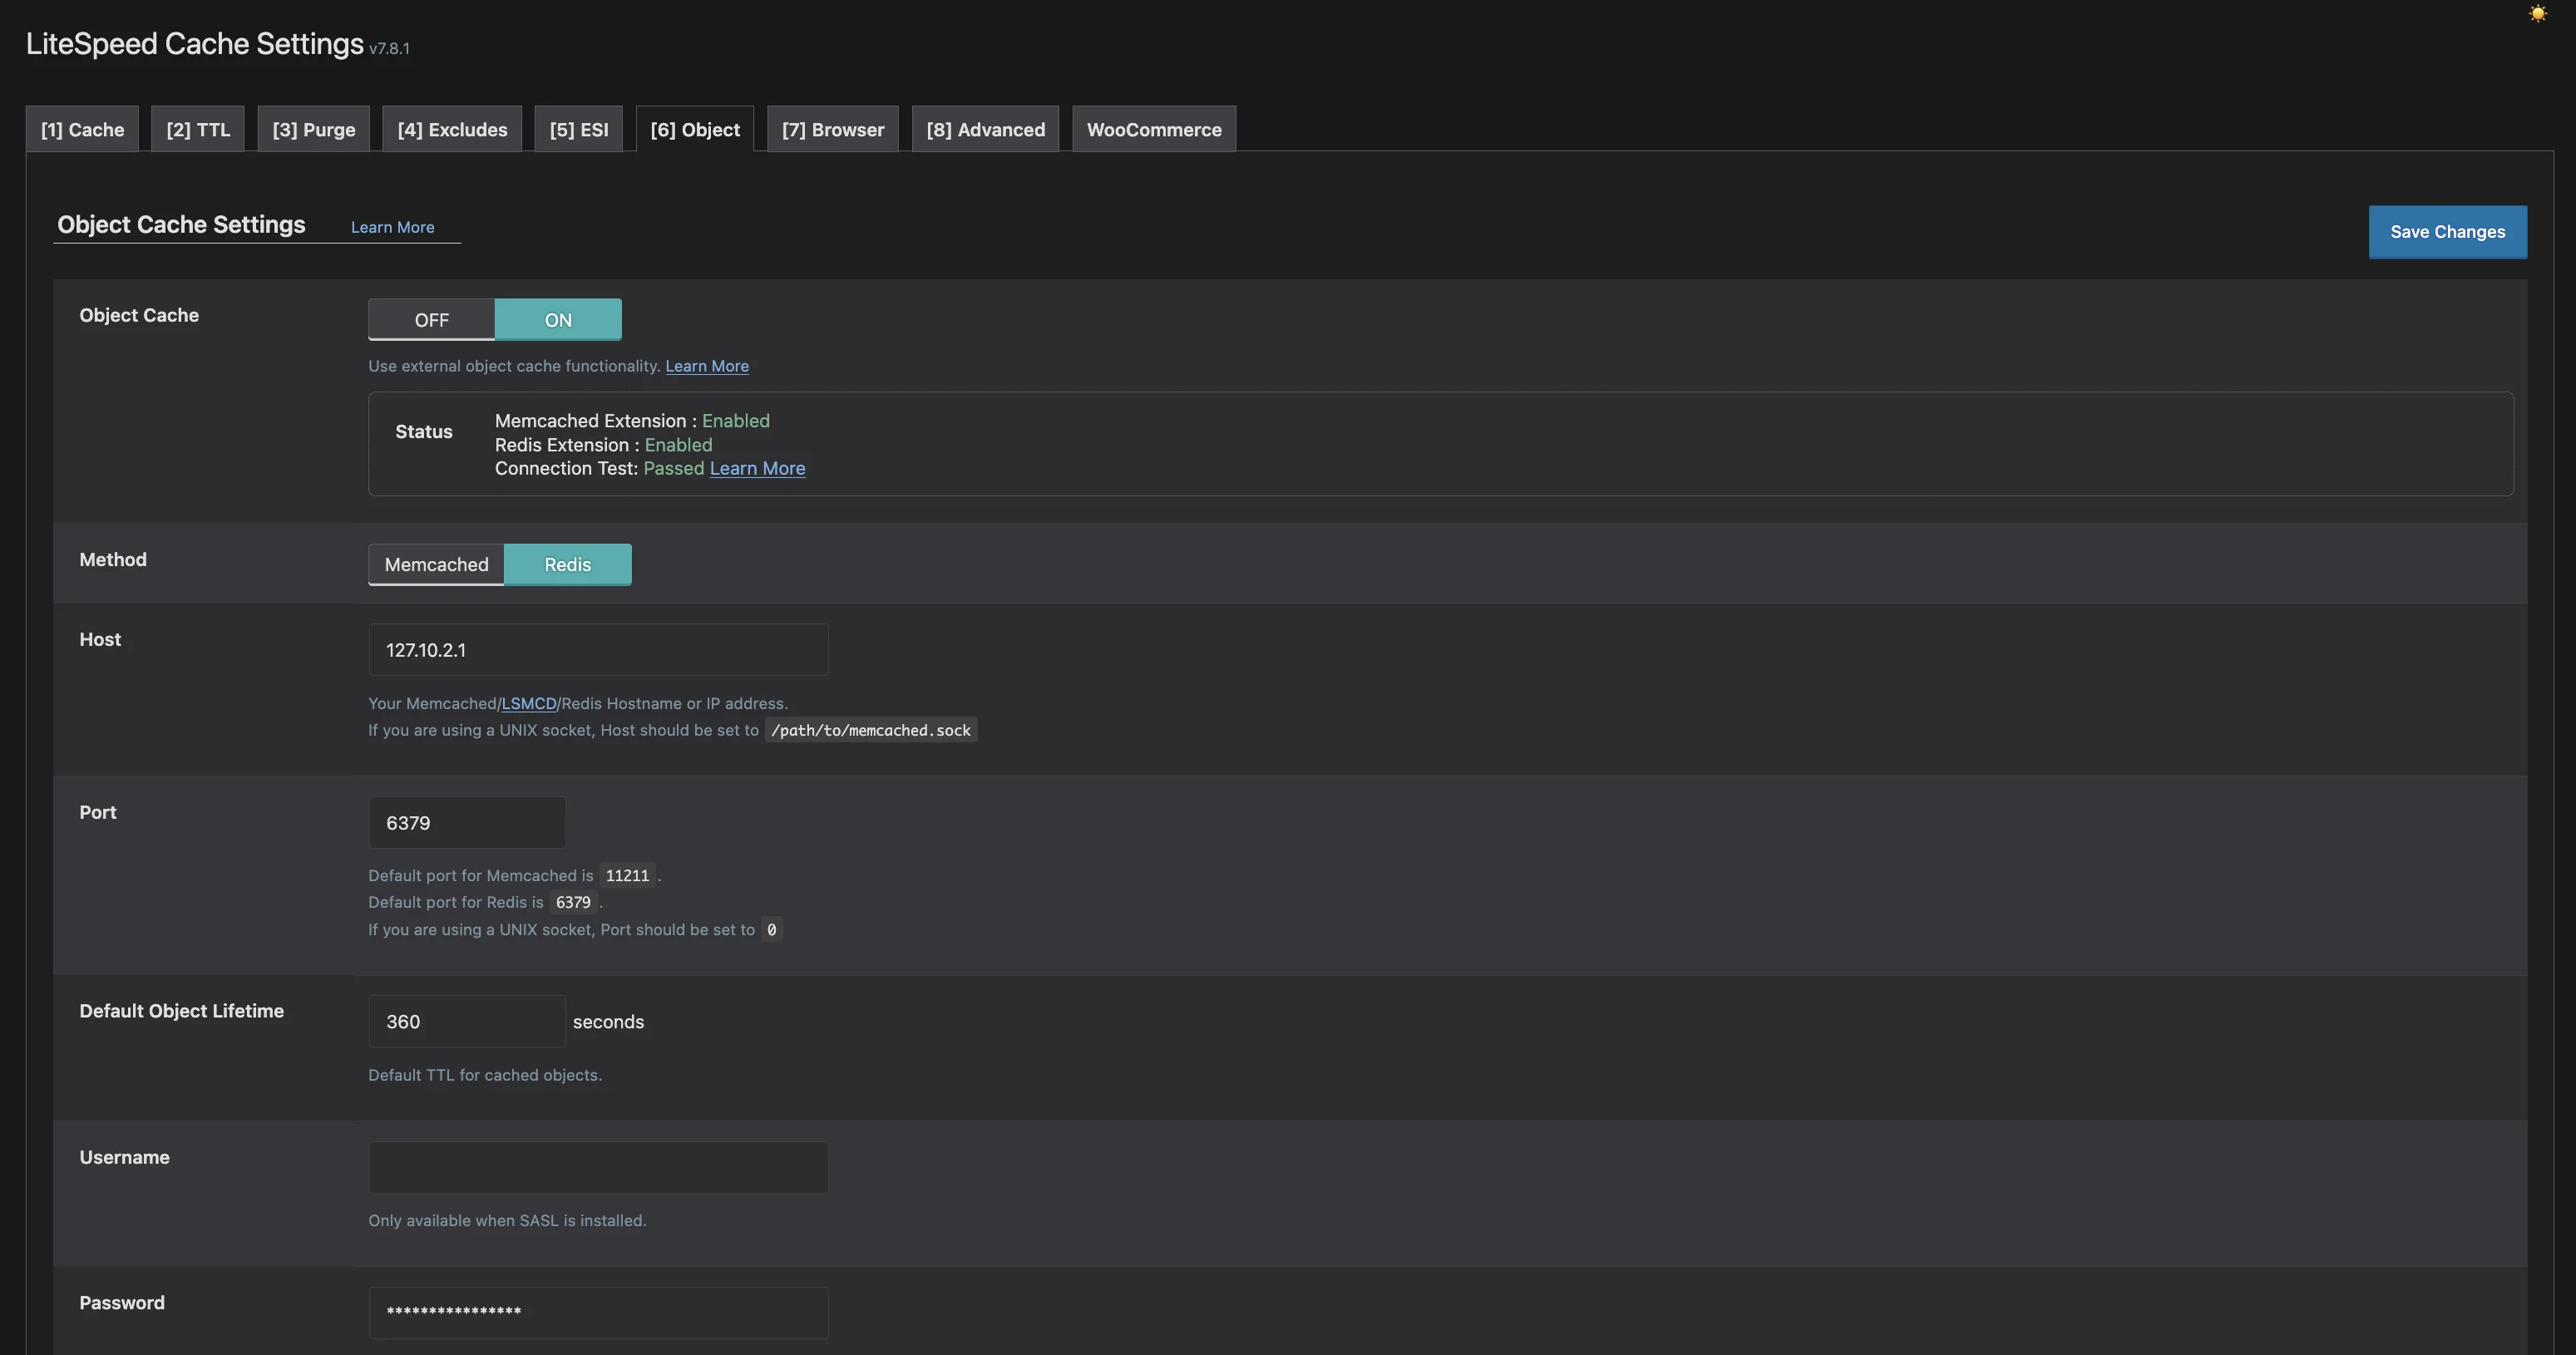The height and width of the screenshot is (1355, 2576).
Task: Click the Redis Extension Enabled status
Action: coord(678,444)
